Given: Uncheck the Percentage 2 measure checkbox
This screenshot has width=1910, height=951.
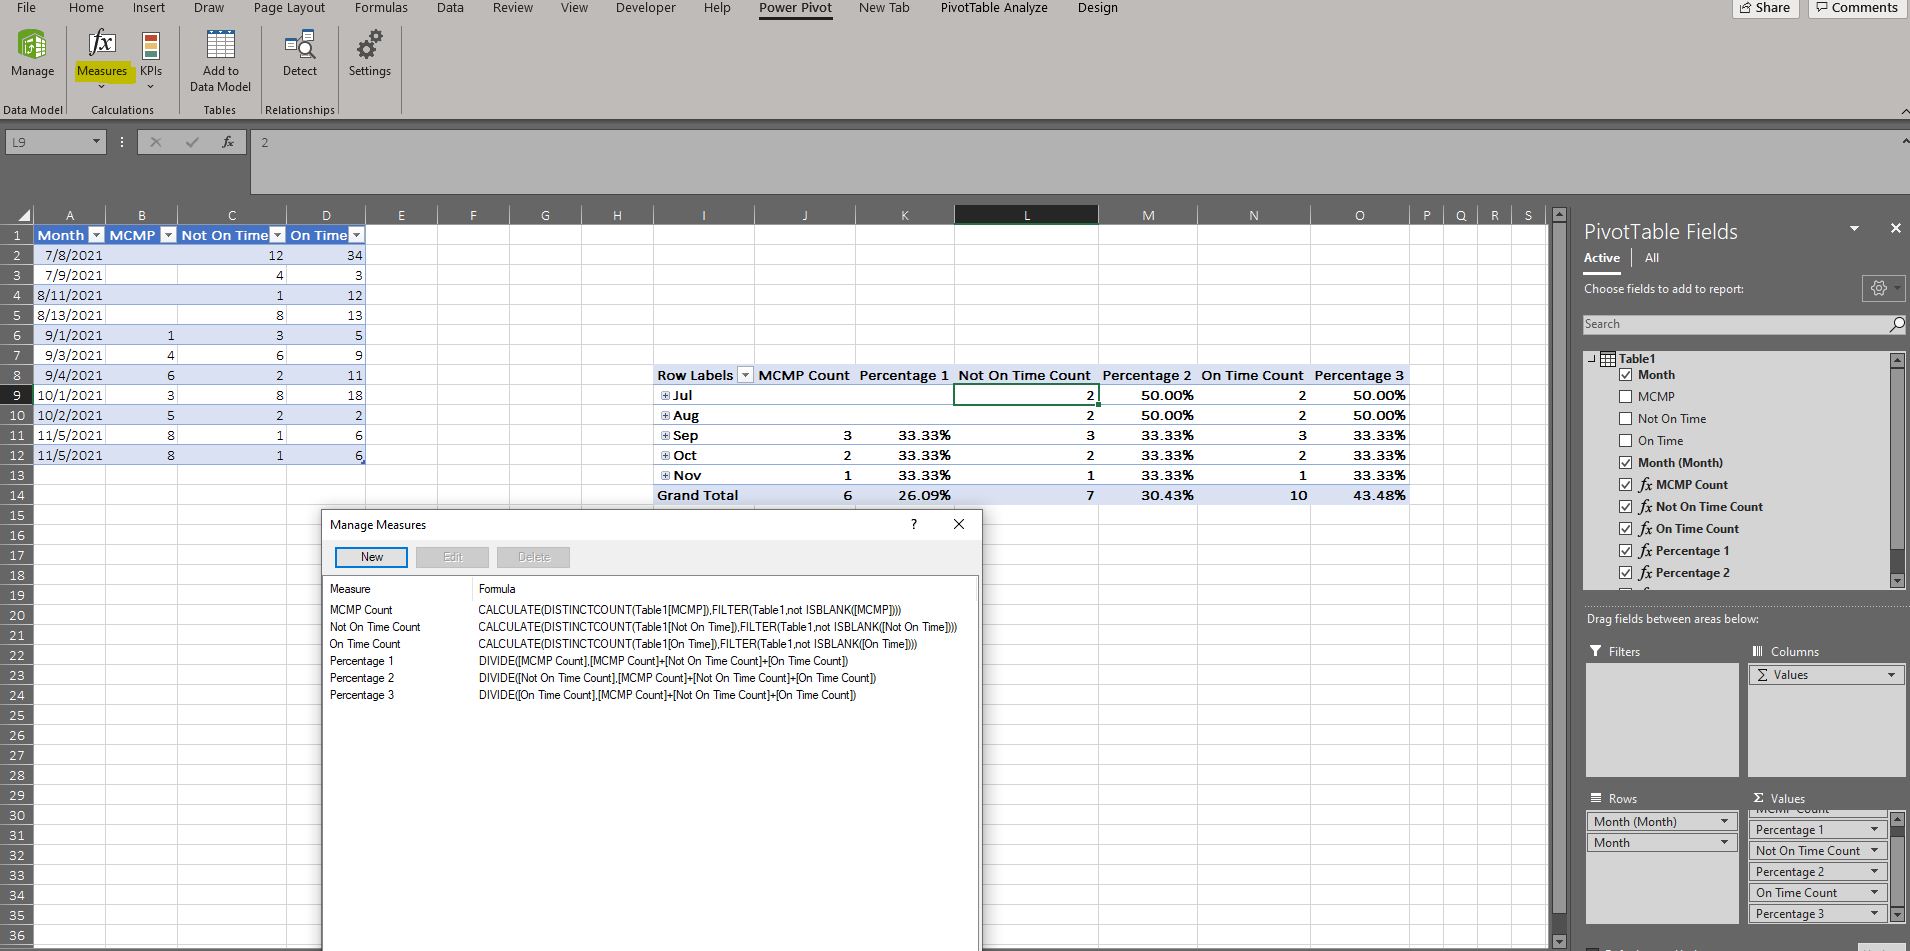Looking at the screenshot, I should [x=1625, y=573].
